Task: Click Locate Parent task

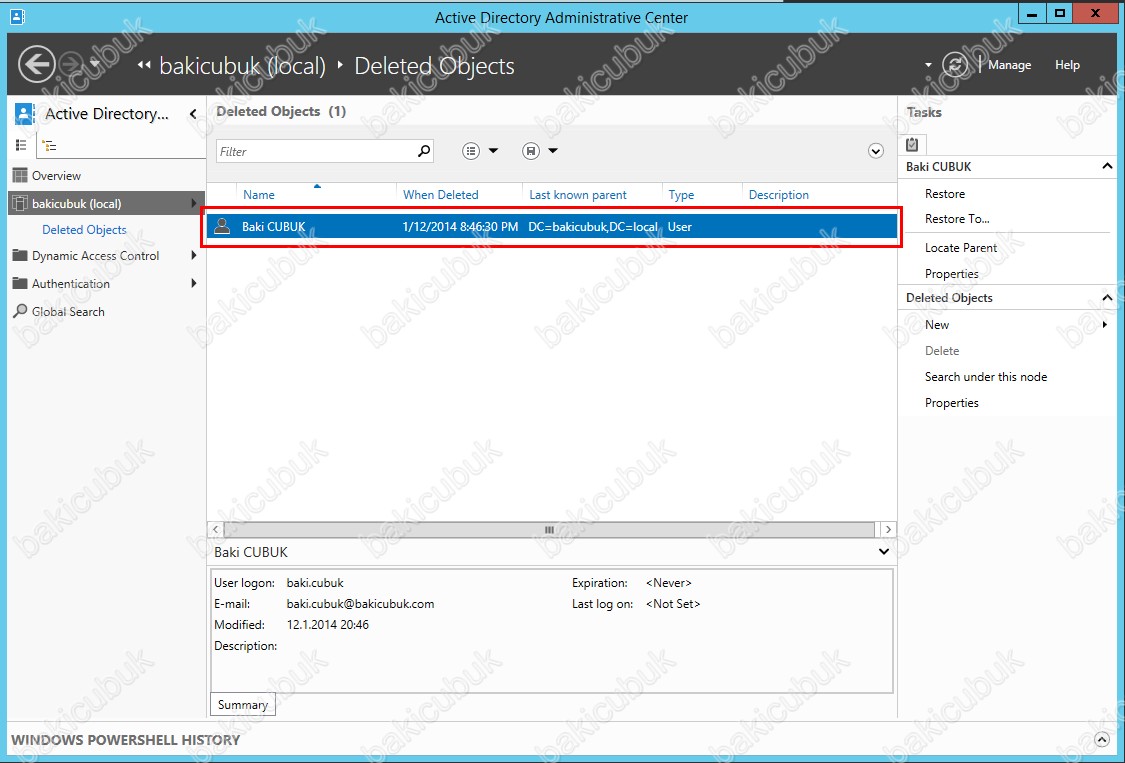Action: point(961,248)
